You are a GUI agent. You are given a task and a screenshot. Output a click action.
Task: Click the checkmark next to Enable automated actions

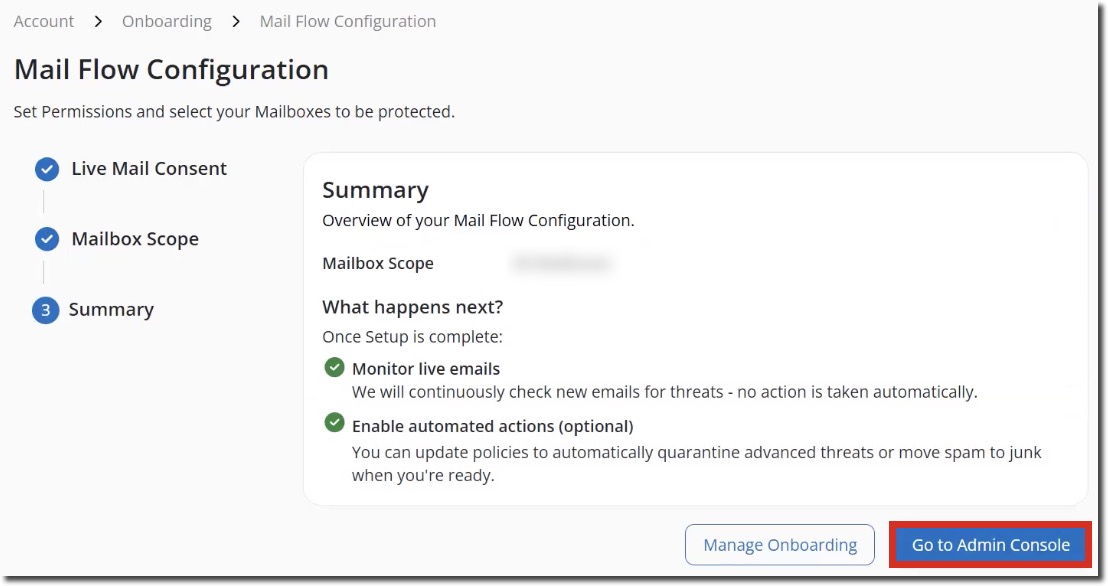[334, 424]
